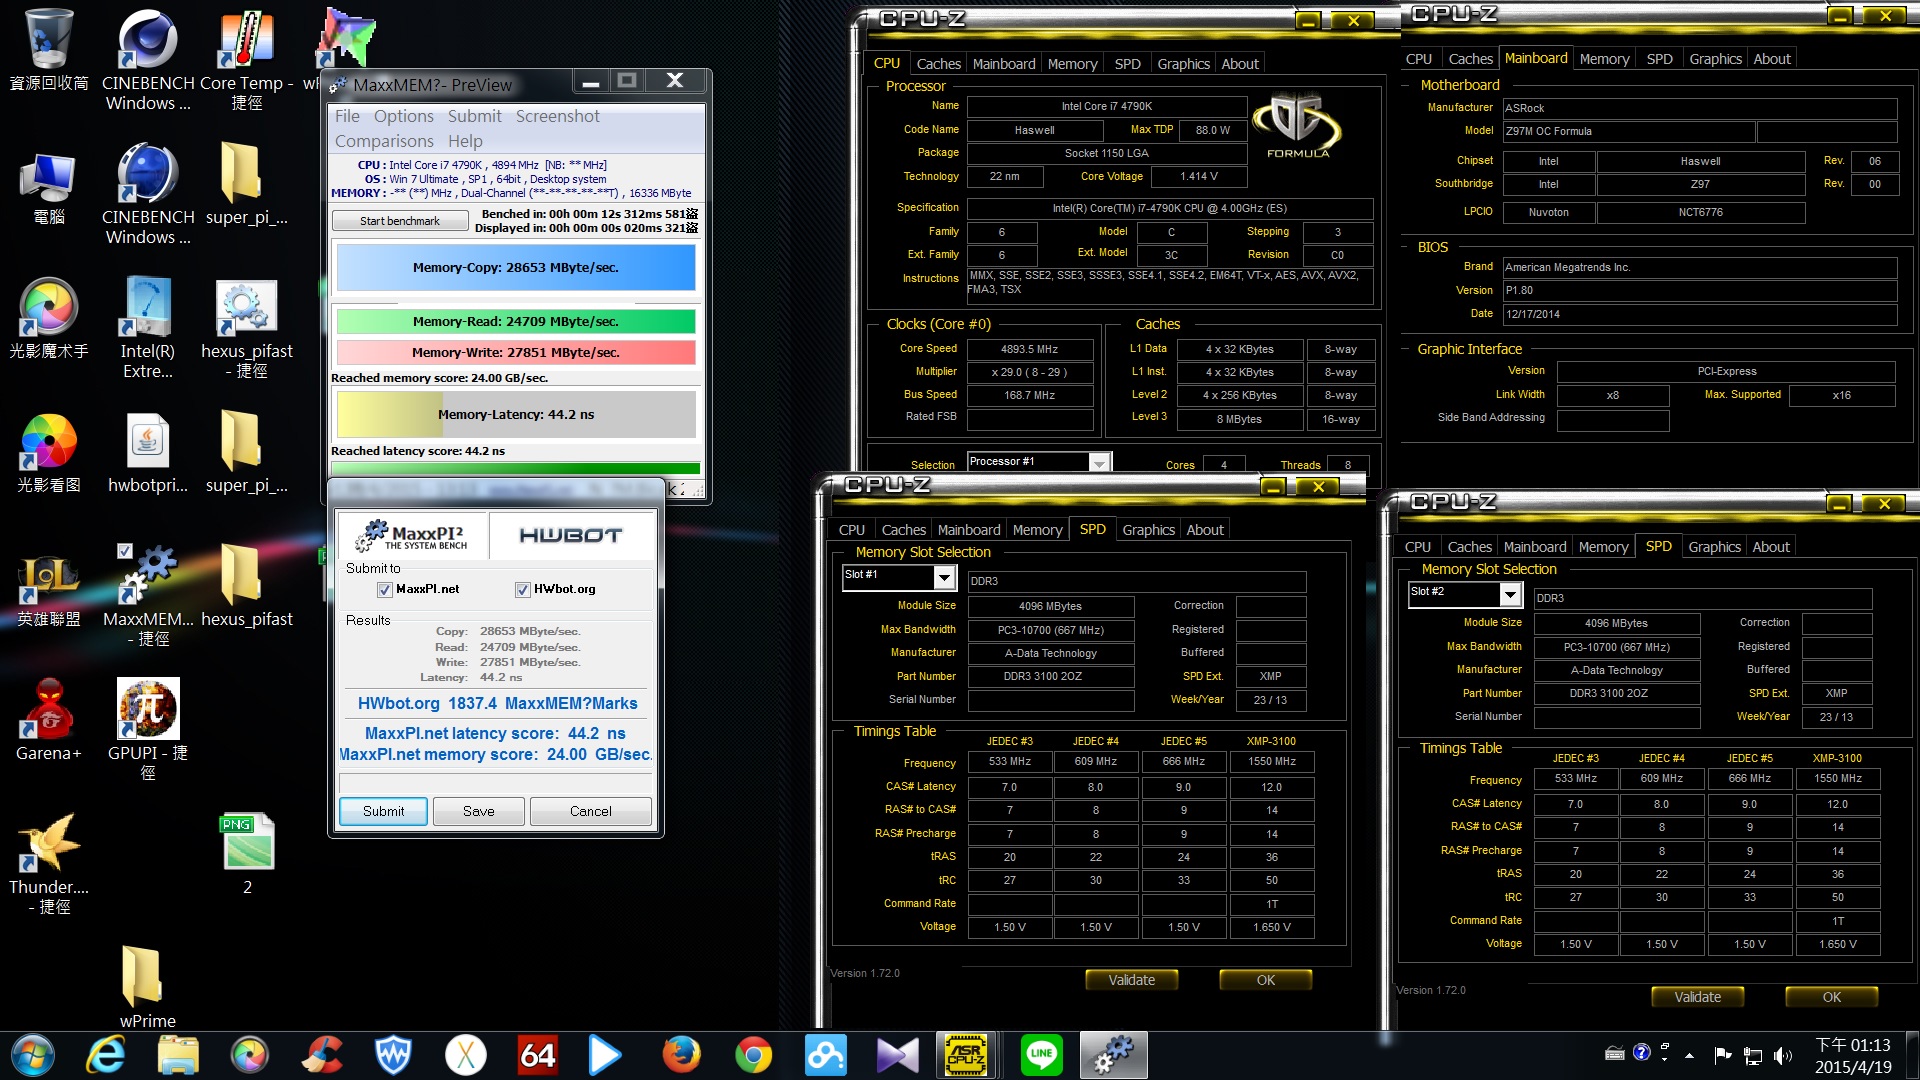Open the Help menu in MaxxMEM

(465, 141)
